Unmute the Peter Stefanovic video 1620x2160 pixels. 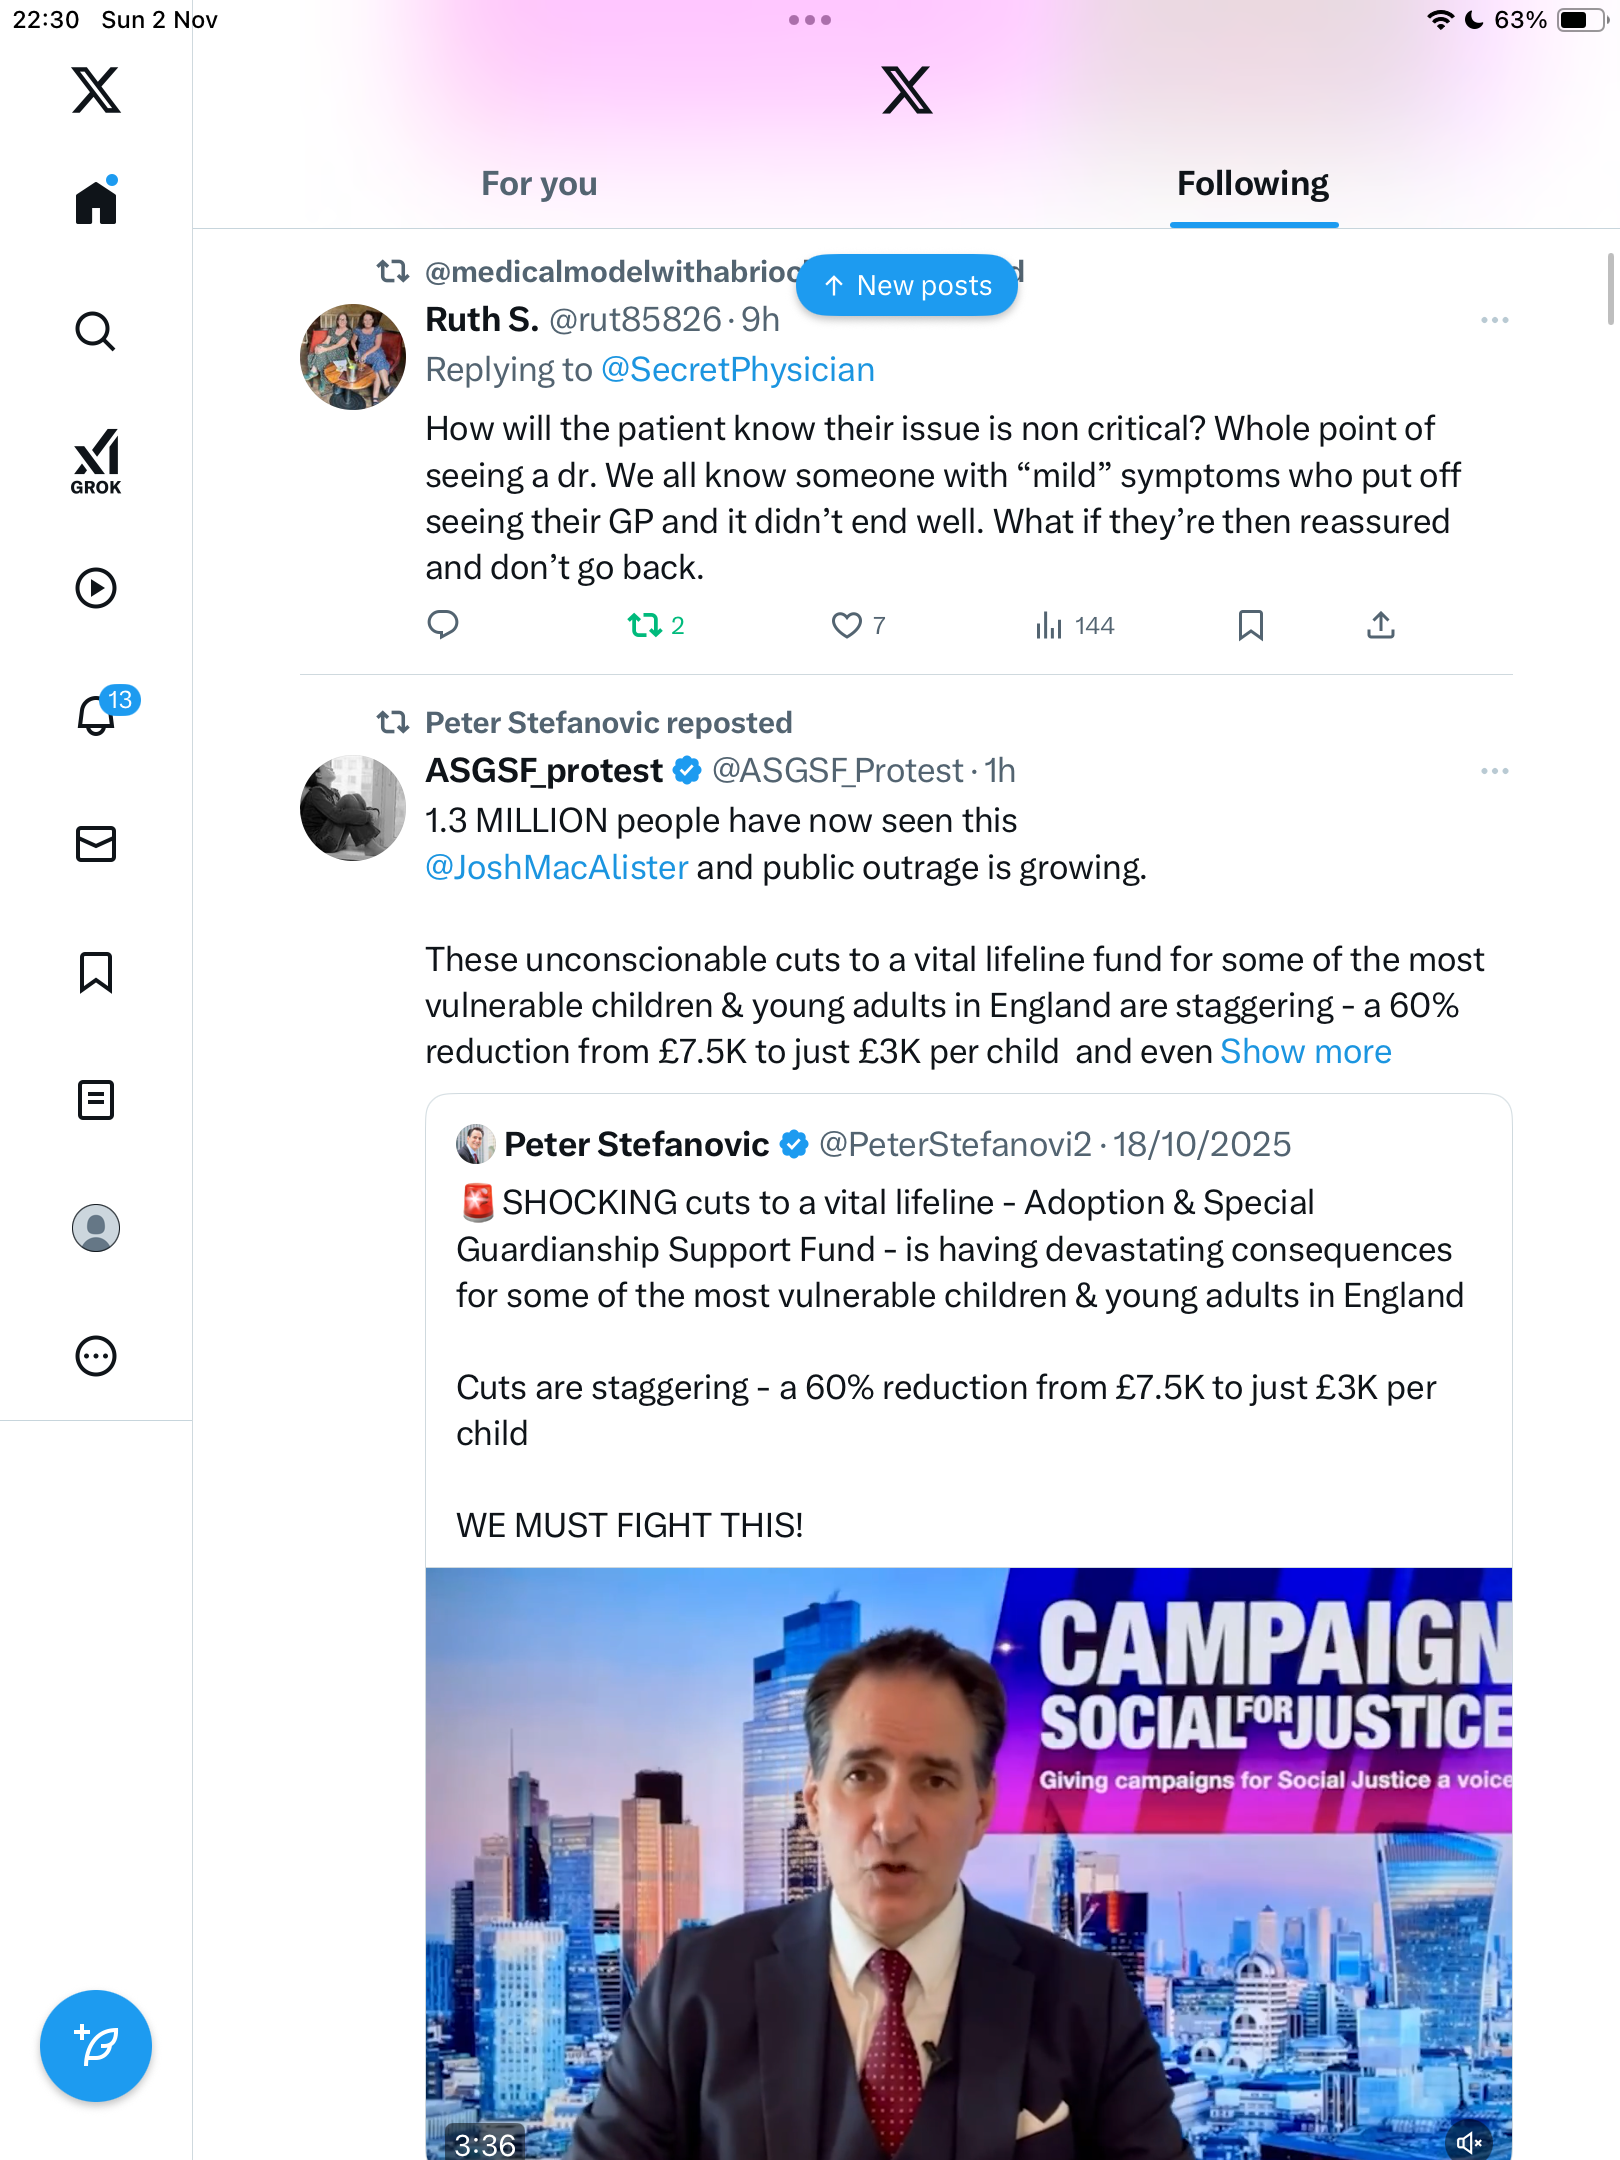coord(1469,2142)
